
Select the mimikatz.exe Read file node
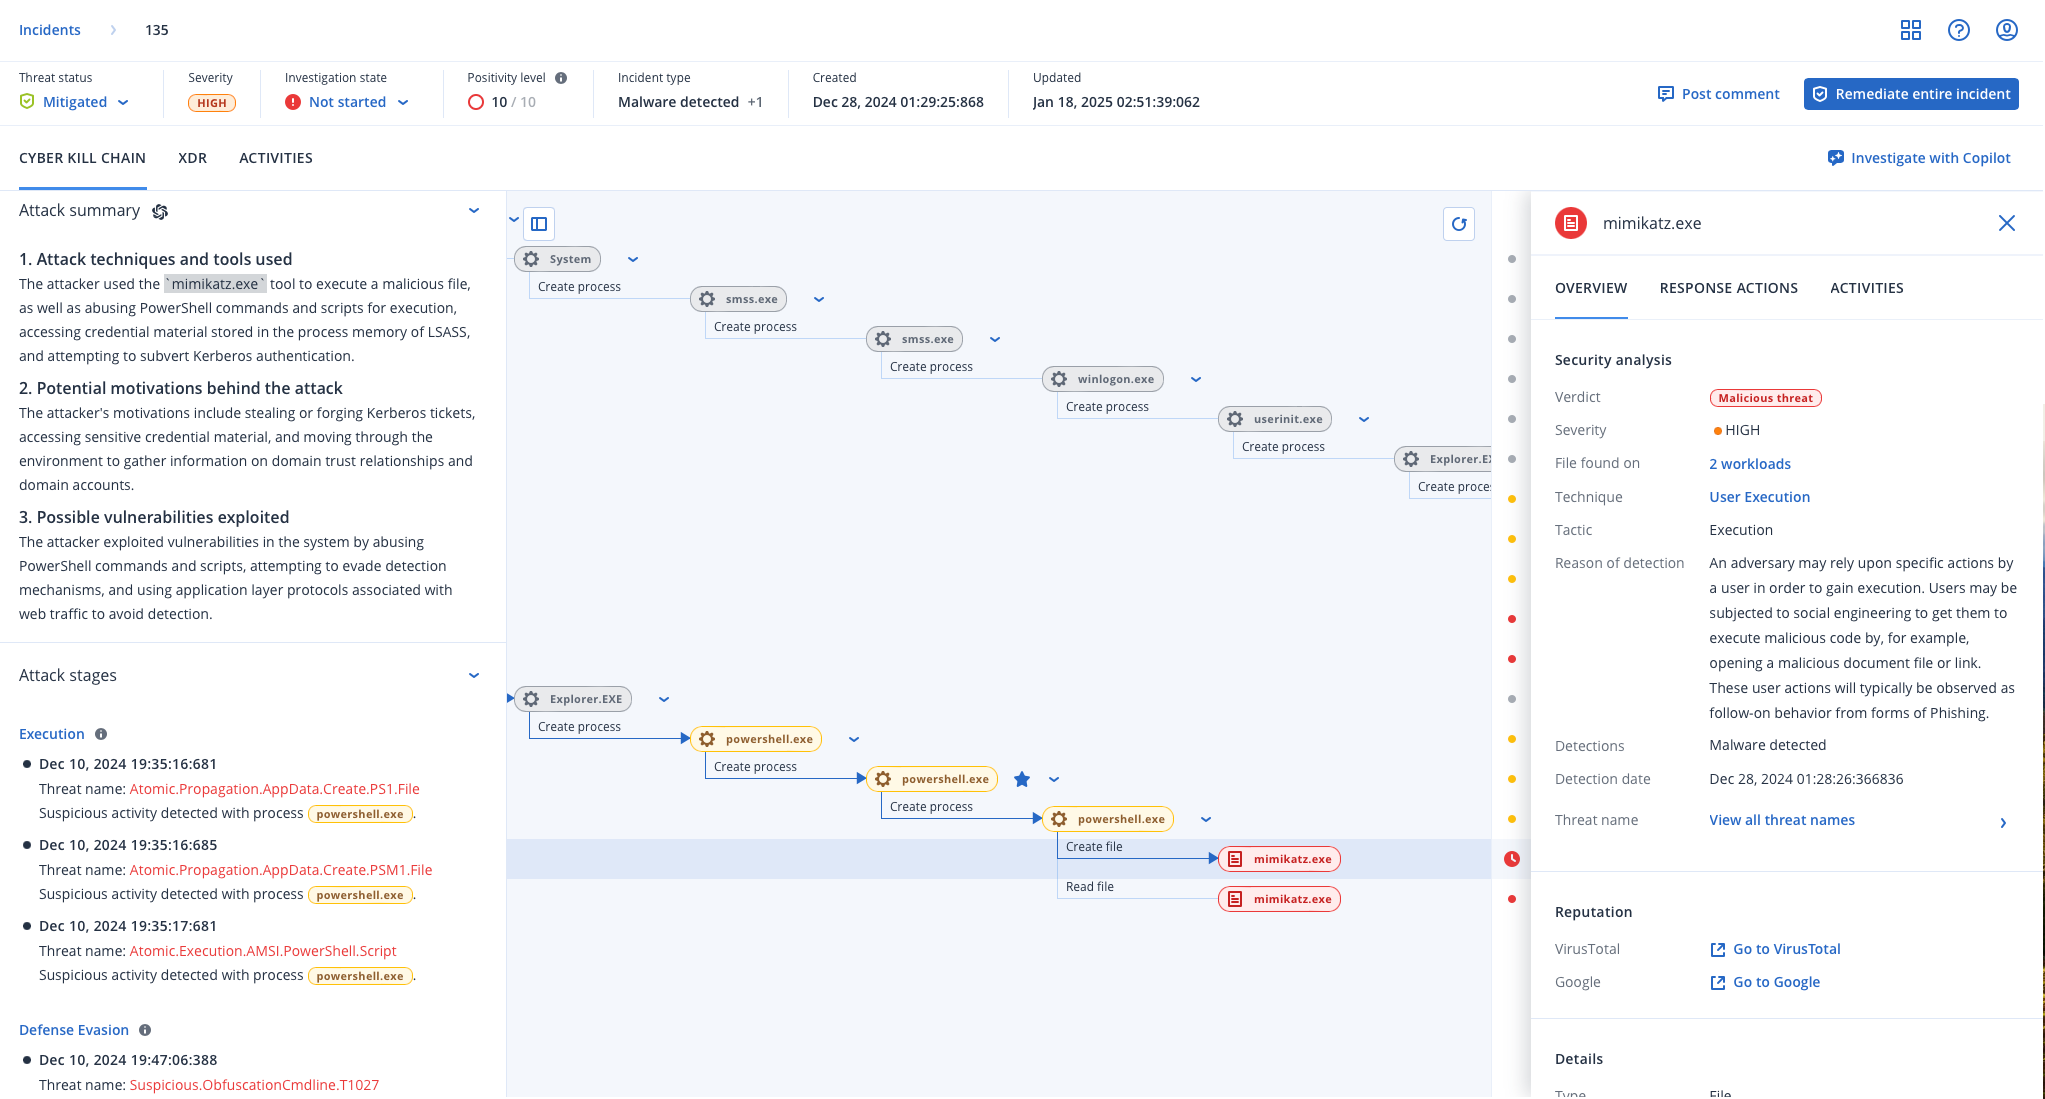(x=1279, y=899)
